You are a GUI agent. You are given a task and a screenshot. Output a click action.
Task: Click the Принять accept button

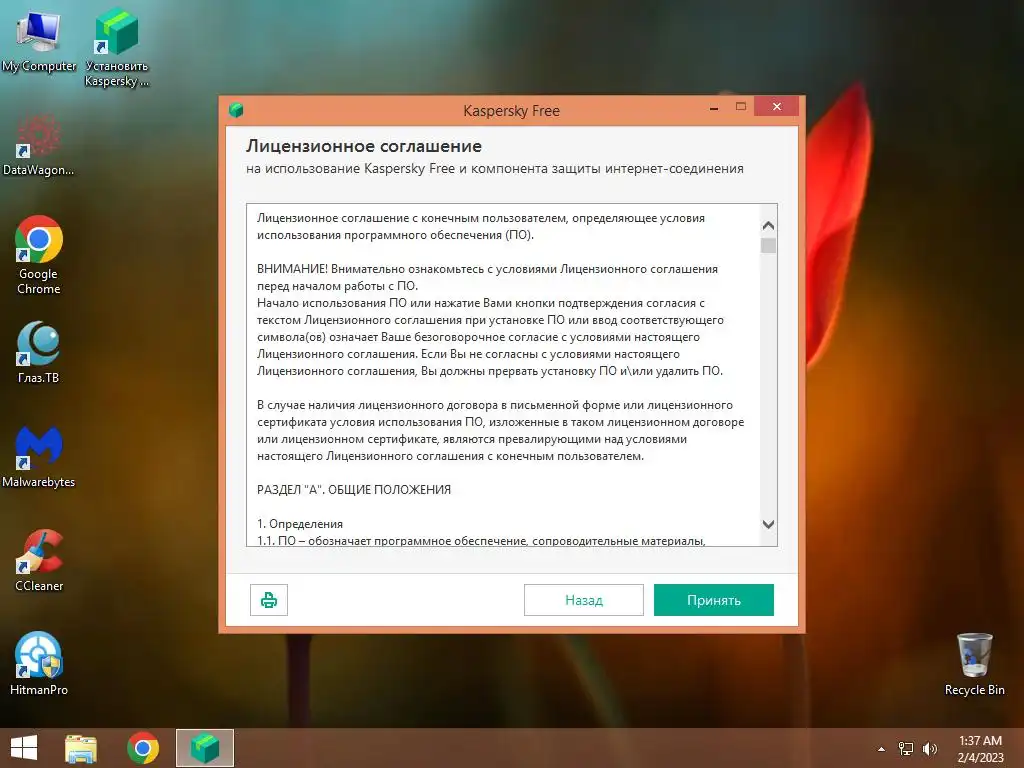click(713, 600)
